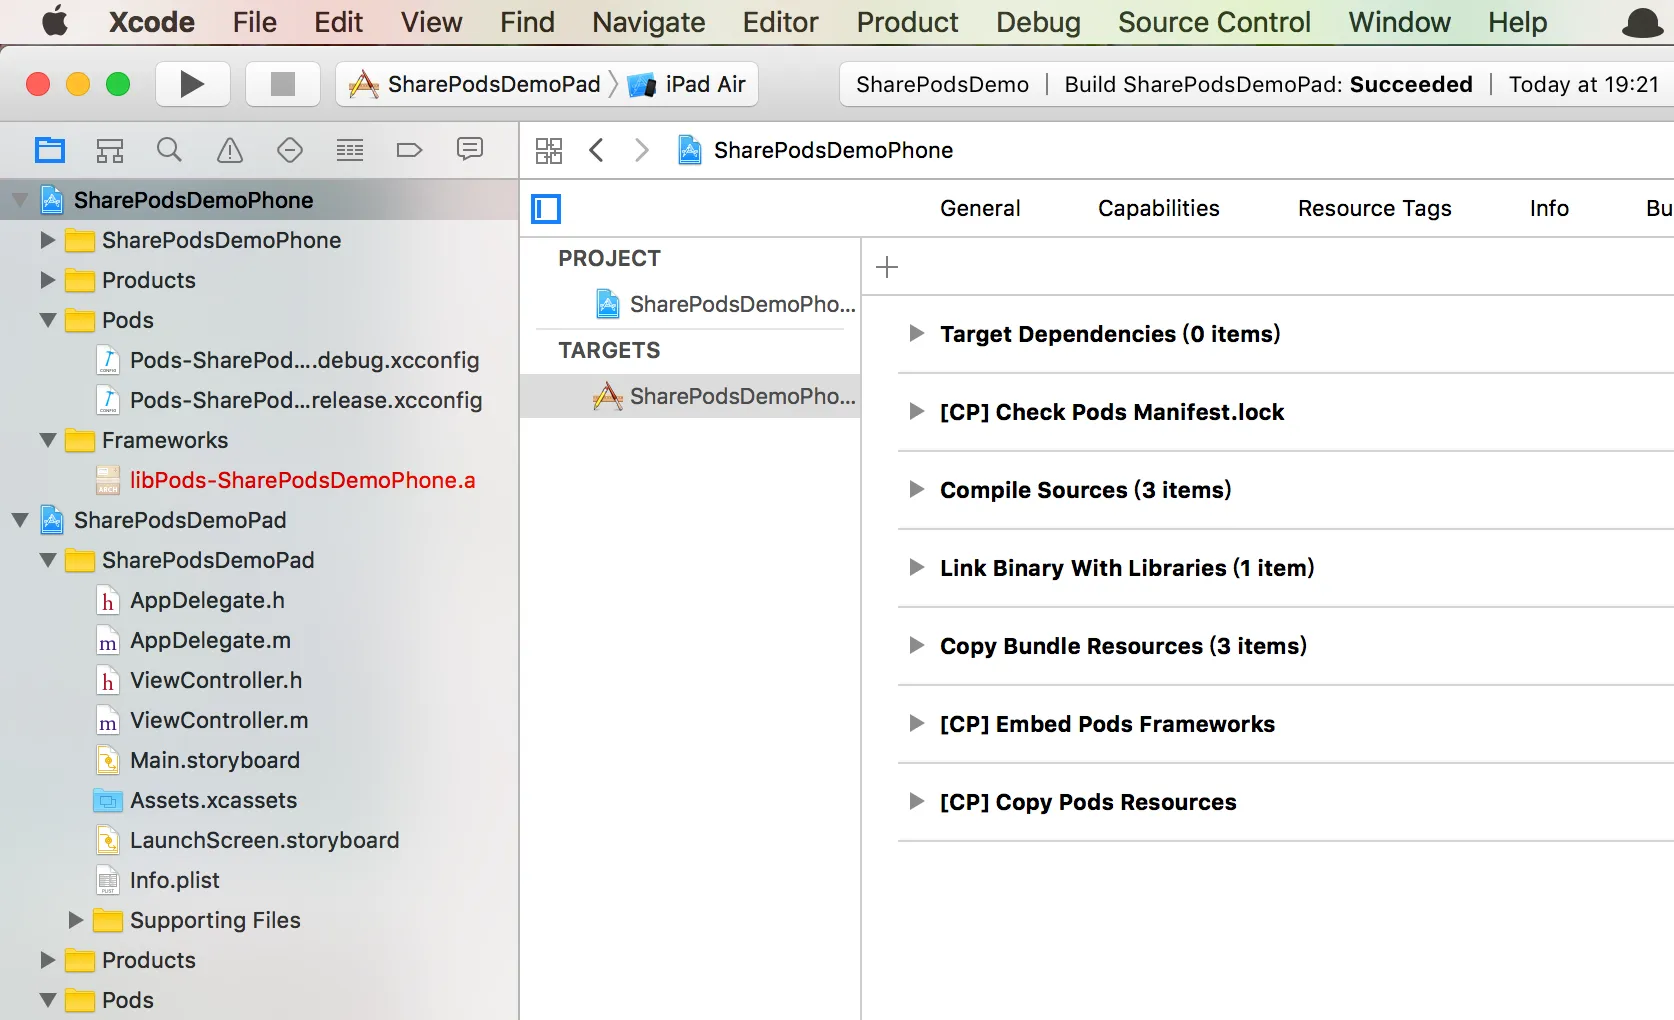Expand [CP] Copy Pods Resources phase
This screenshot has height=1020, width=1674.
pyautogui.click(x=916, y=801)
